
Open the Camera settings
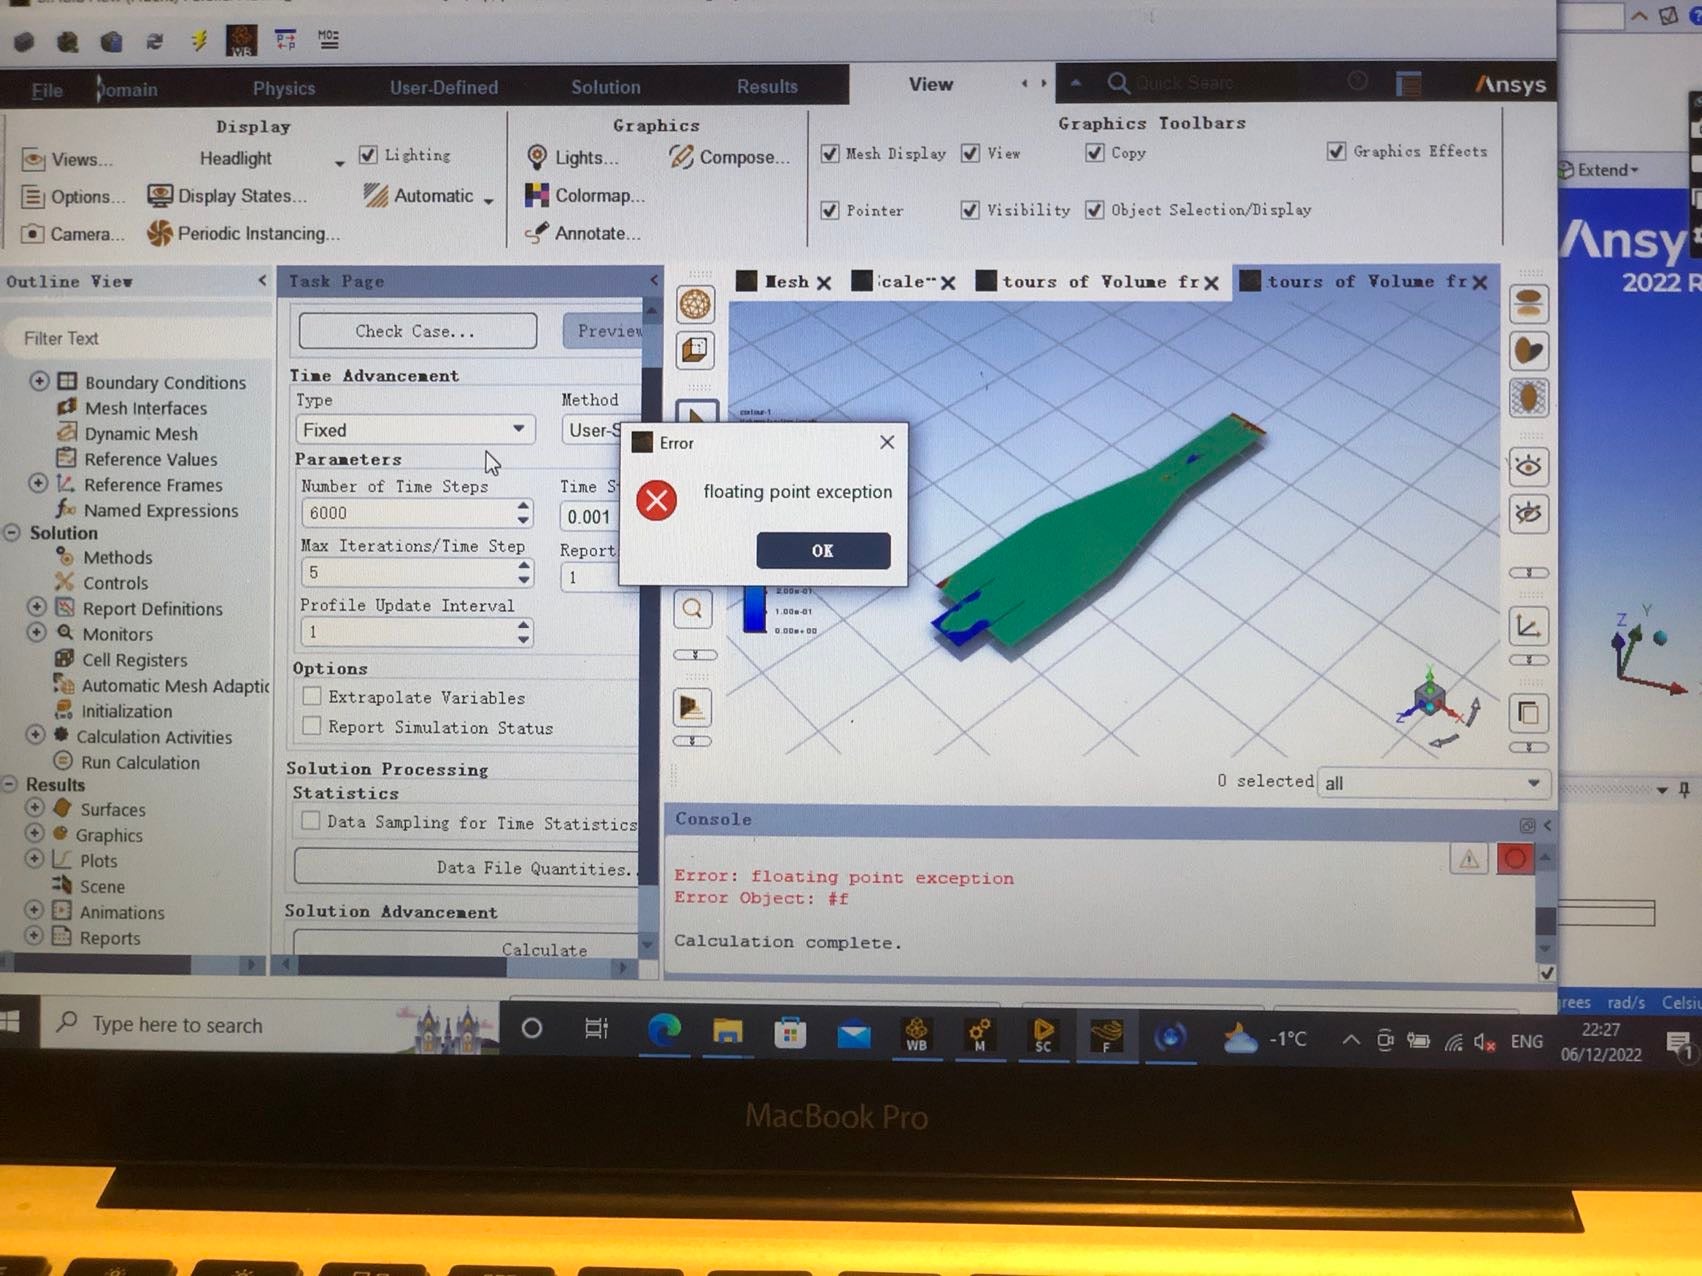coord(73,234)
